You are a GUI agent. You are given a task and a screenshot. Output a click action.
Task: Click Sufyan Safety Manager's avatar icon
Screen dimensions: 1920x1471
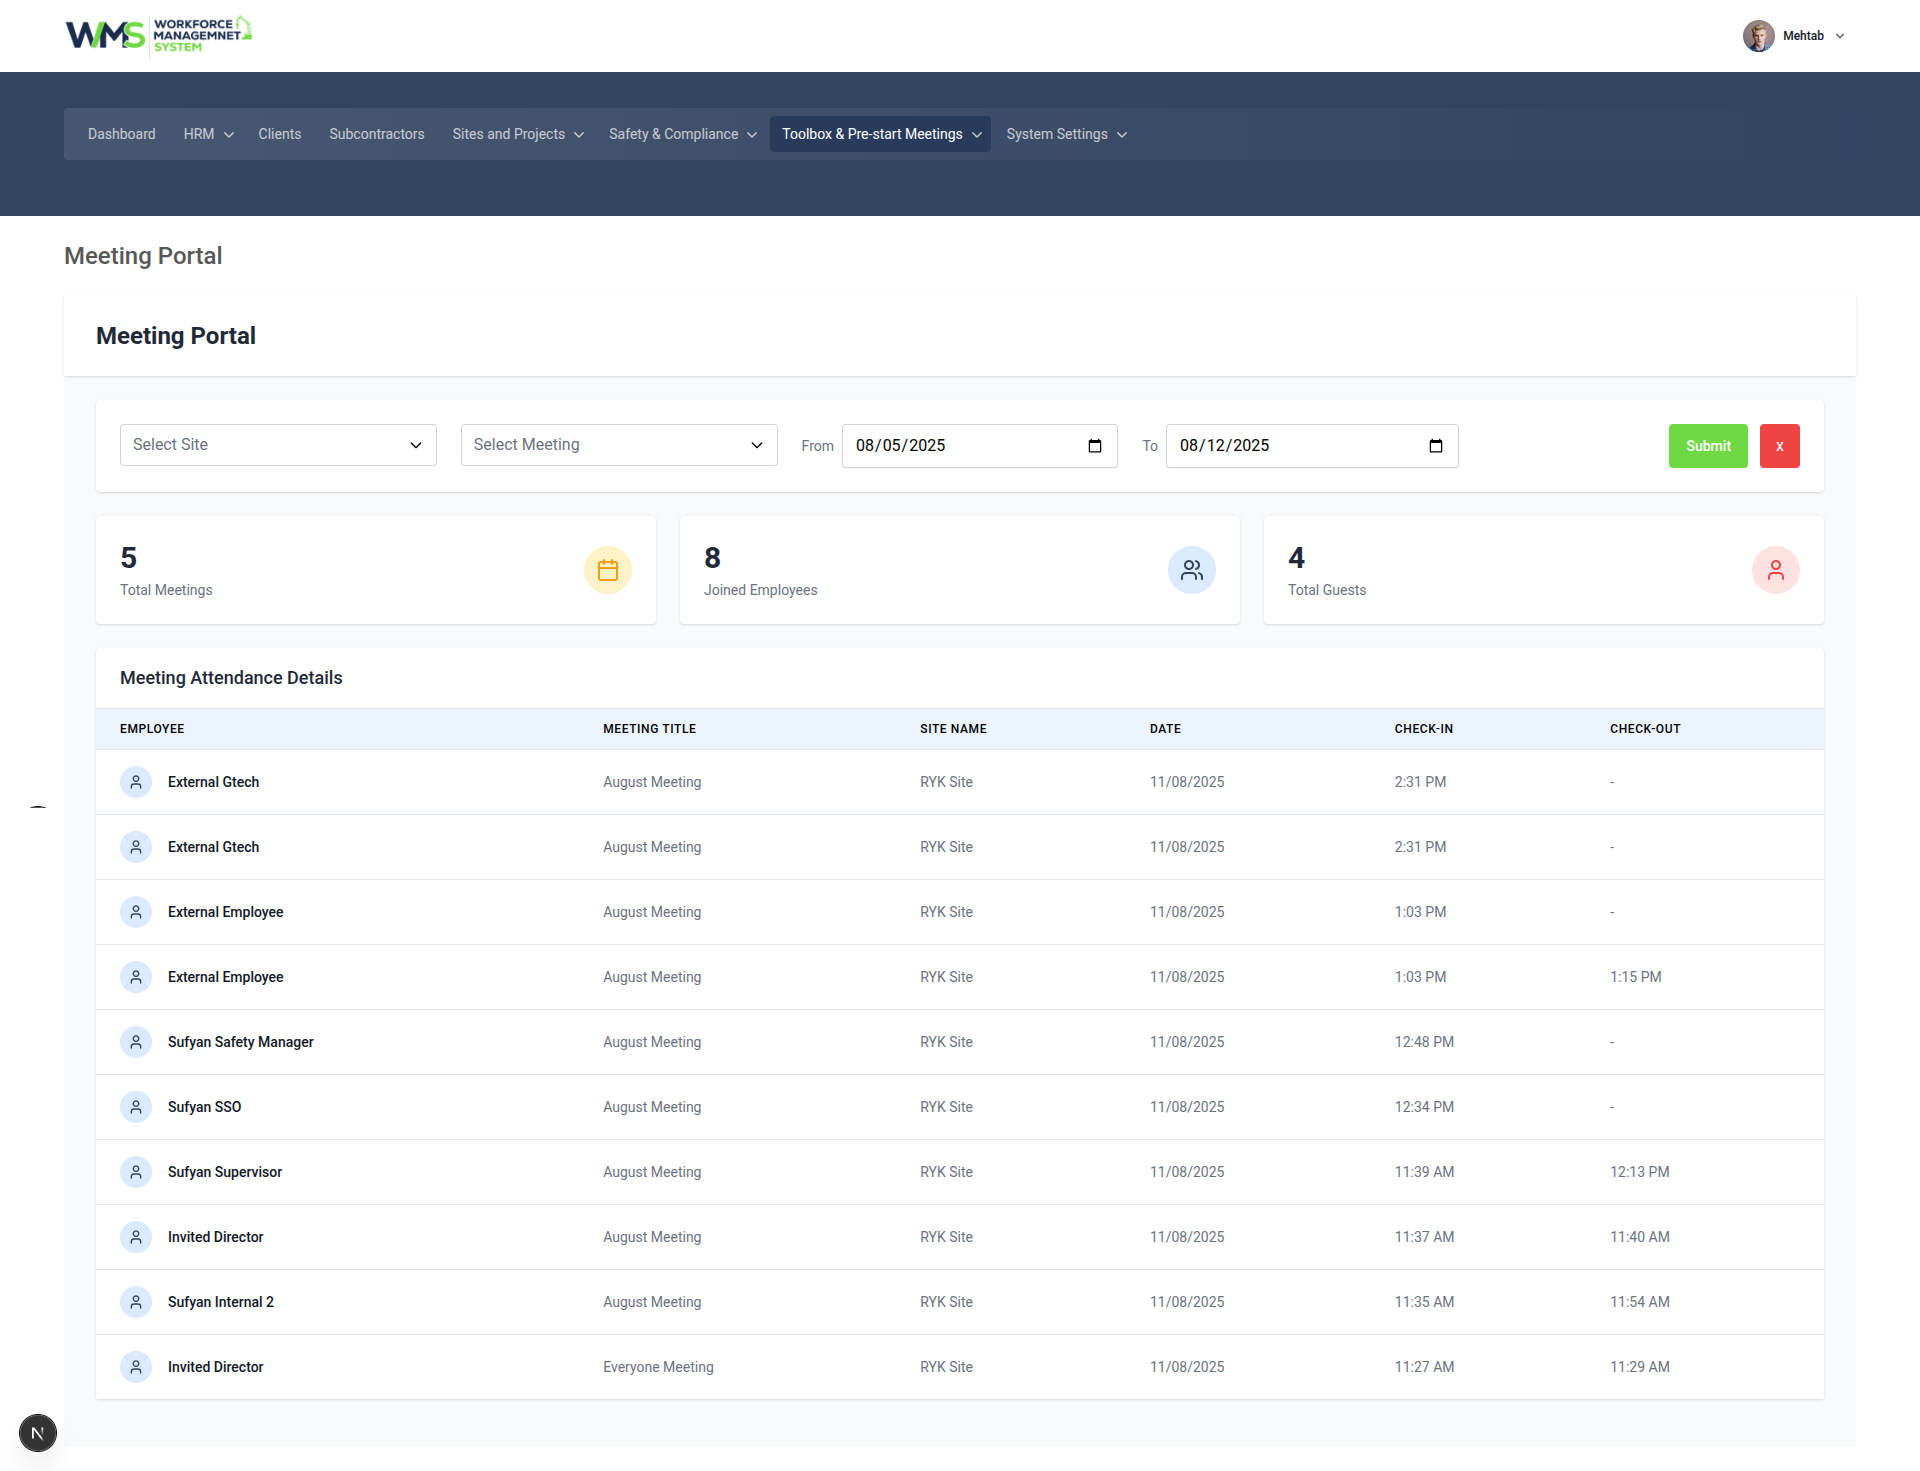pyautogui.click(x=136, y=1042)
